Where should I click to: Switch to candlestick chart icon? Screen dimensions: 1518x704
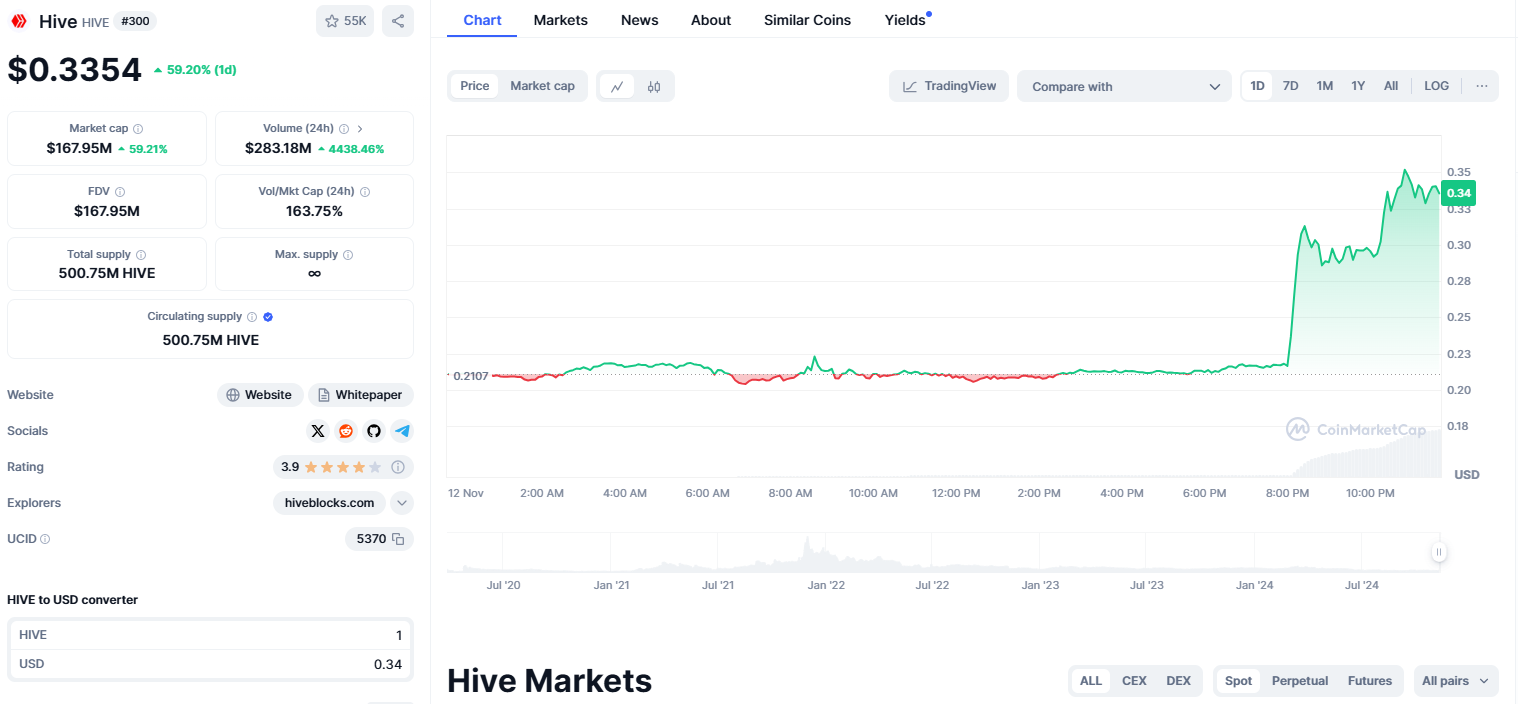(x=654, y=87)
